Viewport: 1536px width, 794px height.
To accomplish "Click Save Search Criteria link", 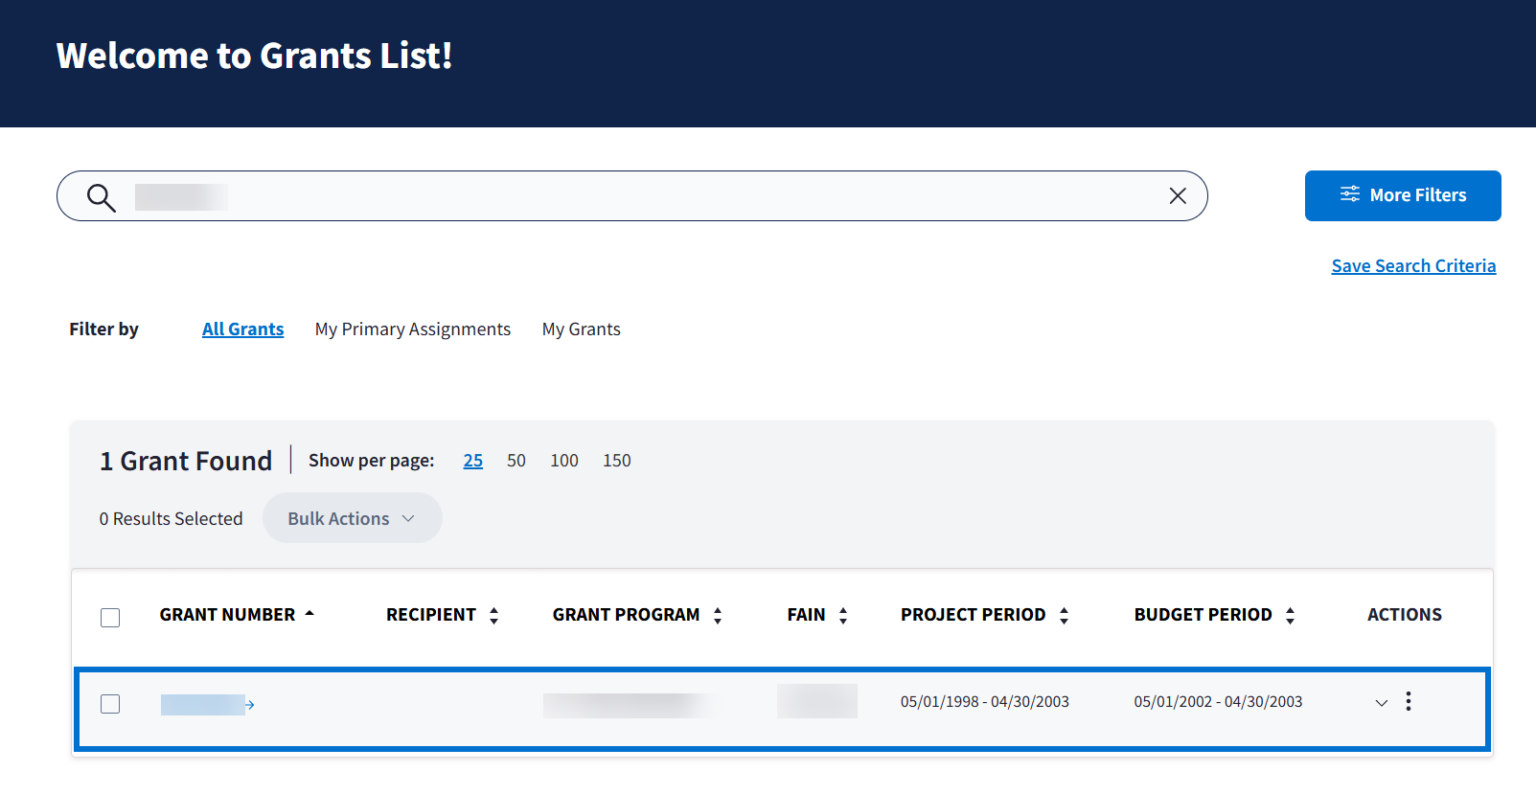I will coord(1413,266).
